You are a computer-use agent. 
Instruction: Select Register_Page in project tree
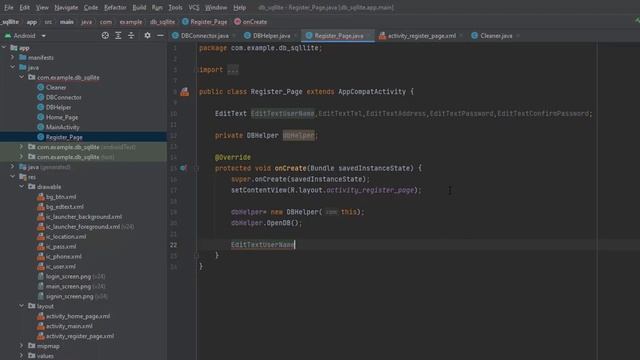pos(64,137)
